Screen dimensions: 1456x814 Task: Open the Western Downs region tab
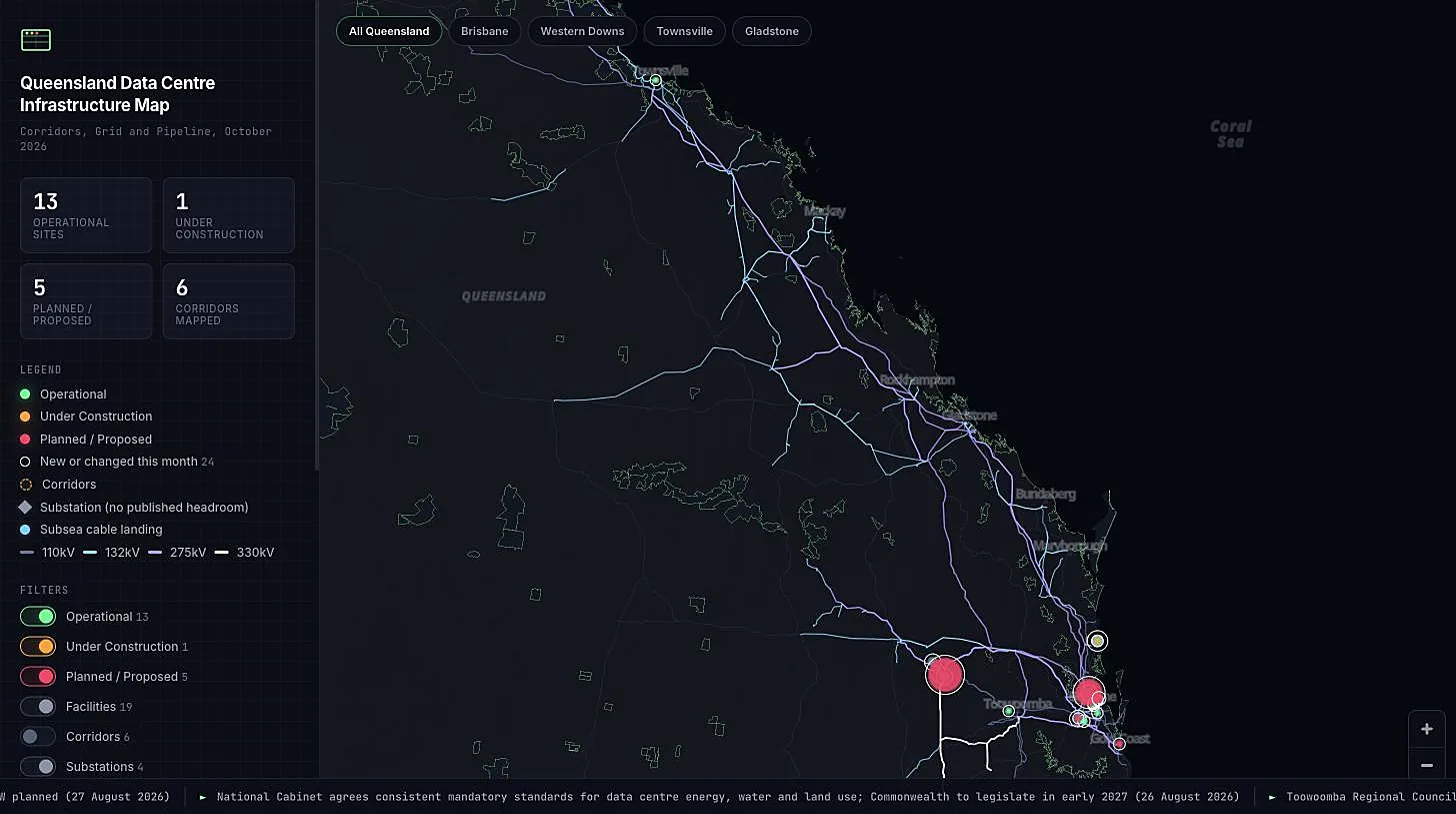(582, 31)
